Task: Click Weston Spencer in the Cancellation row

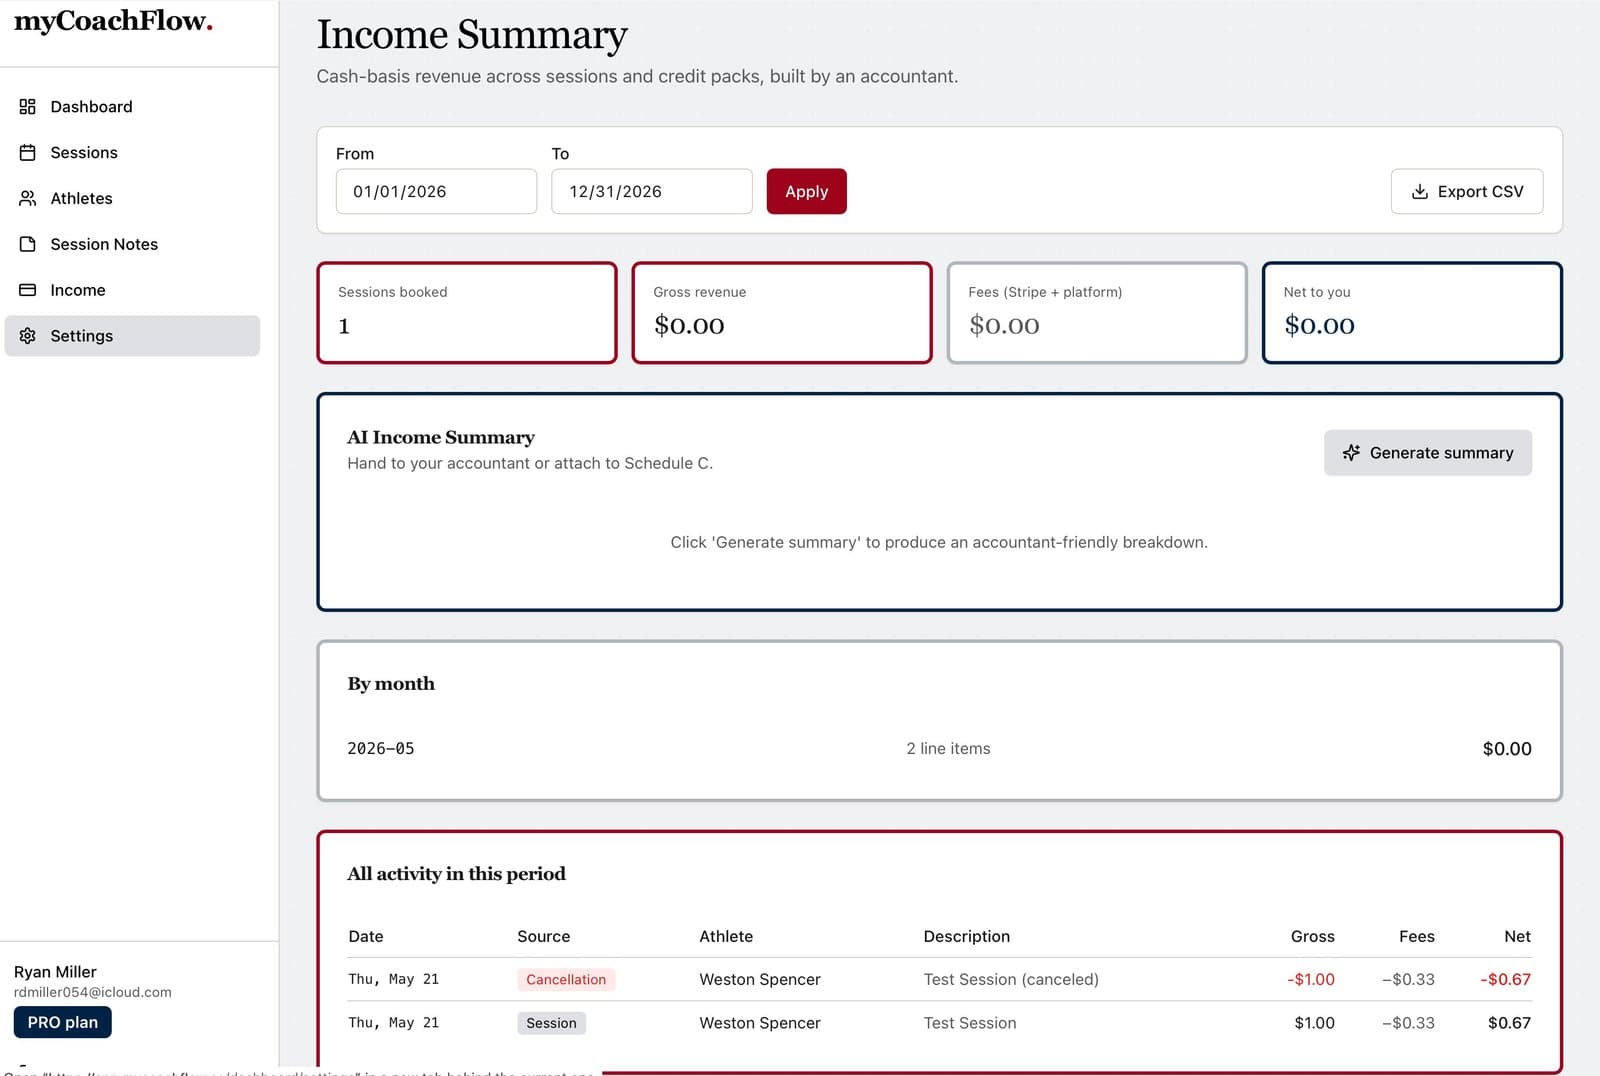Action: 760,980
